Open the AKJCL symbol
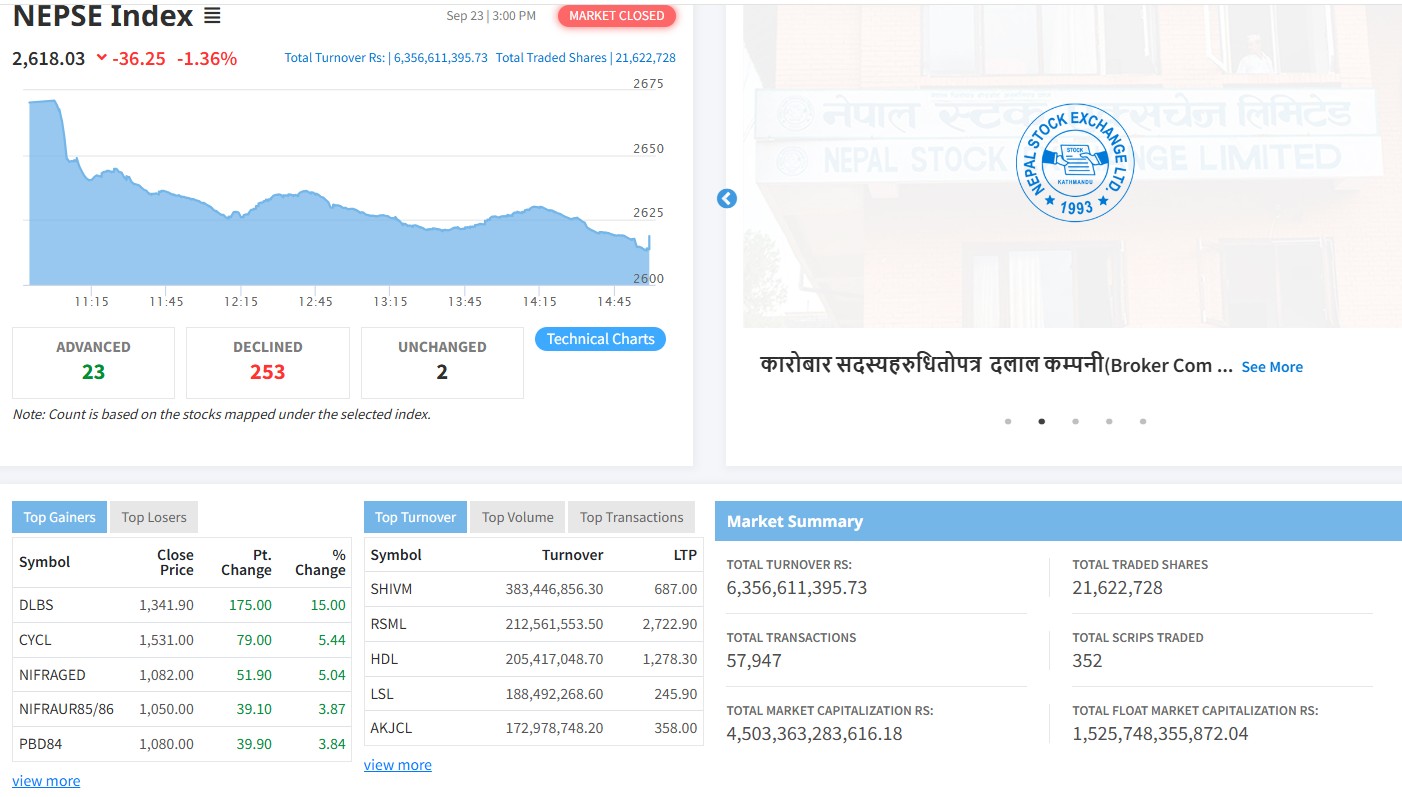This screenshot has height=797, width=1402. pos(389,728)
